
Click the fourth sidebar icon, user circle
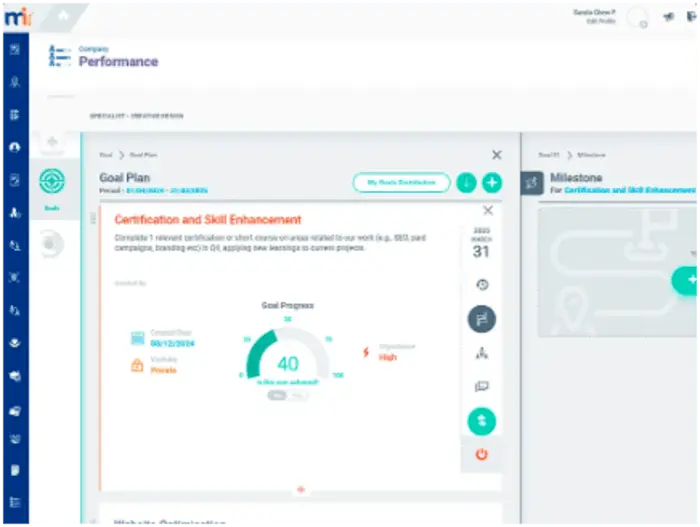15,147
